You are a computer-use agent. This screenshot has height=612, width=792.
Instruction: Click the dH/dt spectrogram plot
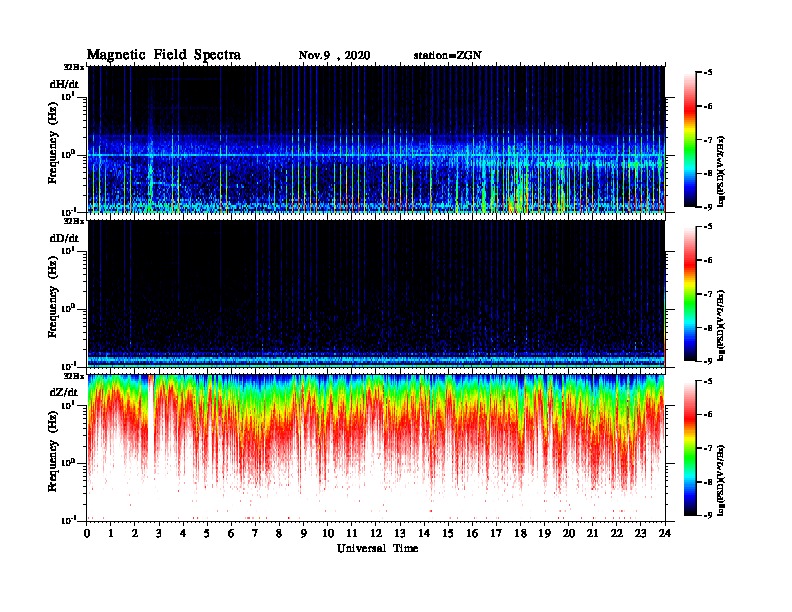376,139
